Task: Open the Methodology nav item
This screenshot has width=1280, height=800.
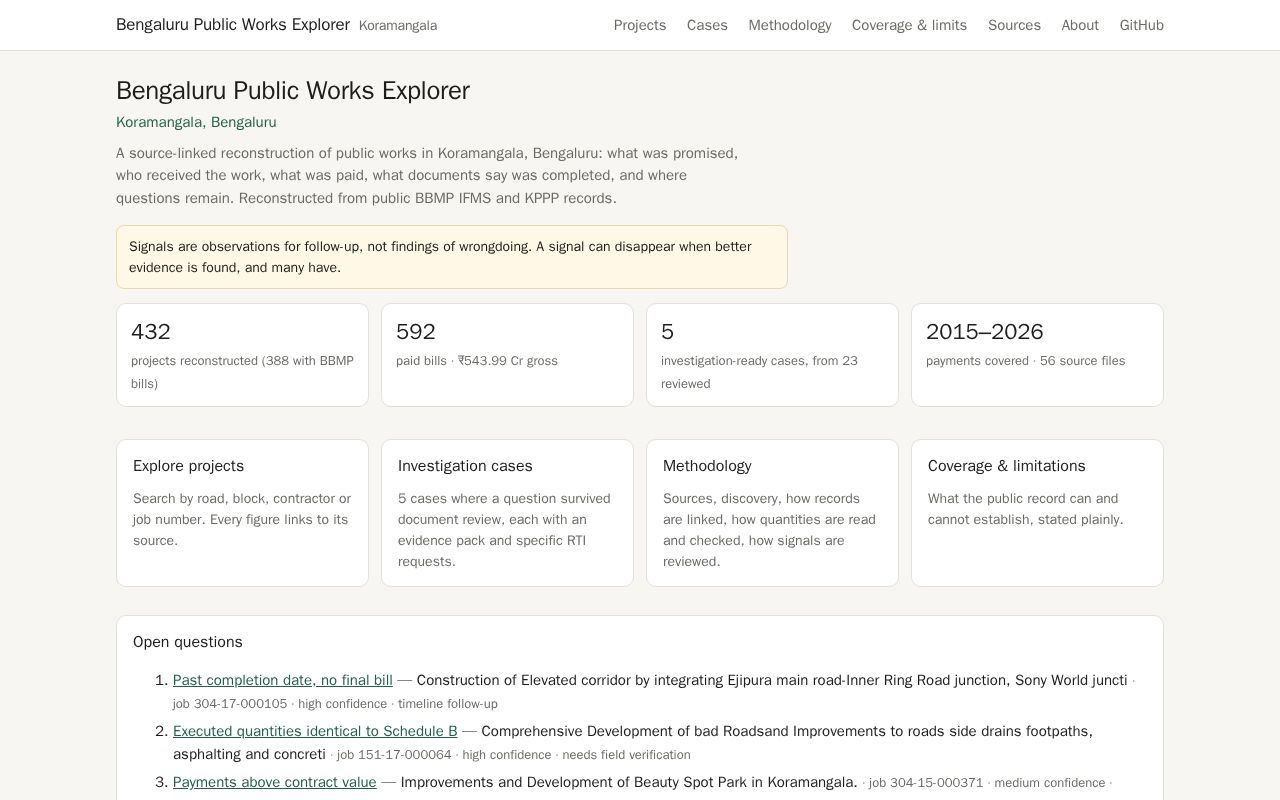Action: click(x=790, y=25)
